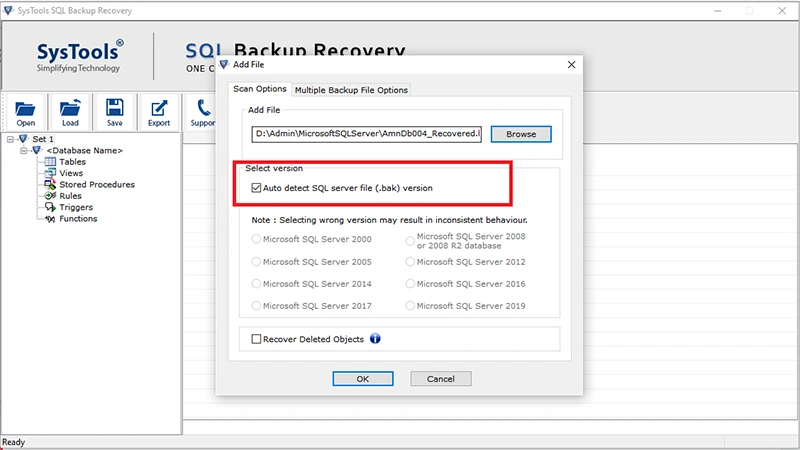Viewport: 800px width, 450px height.
Task: Choose Microsoft SQL Server 2017 radio button
Action: (x=256, y=306)
